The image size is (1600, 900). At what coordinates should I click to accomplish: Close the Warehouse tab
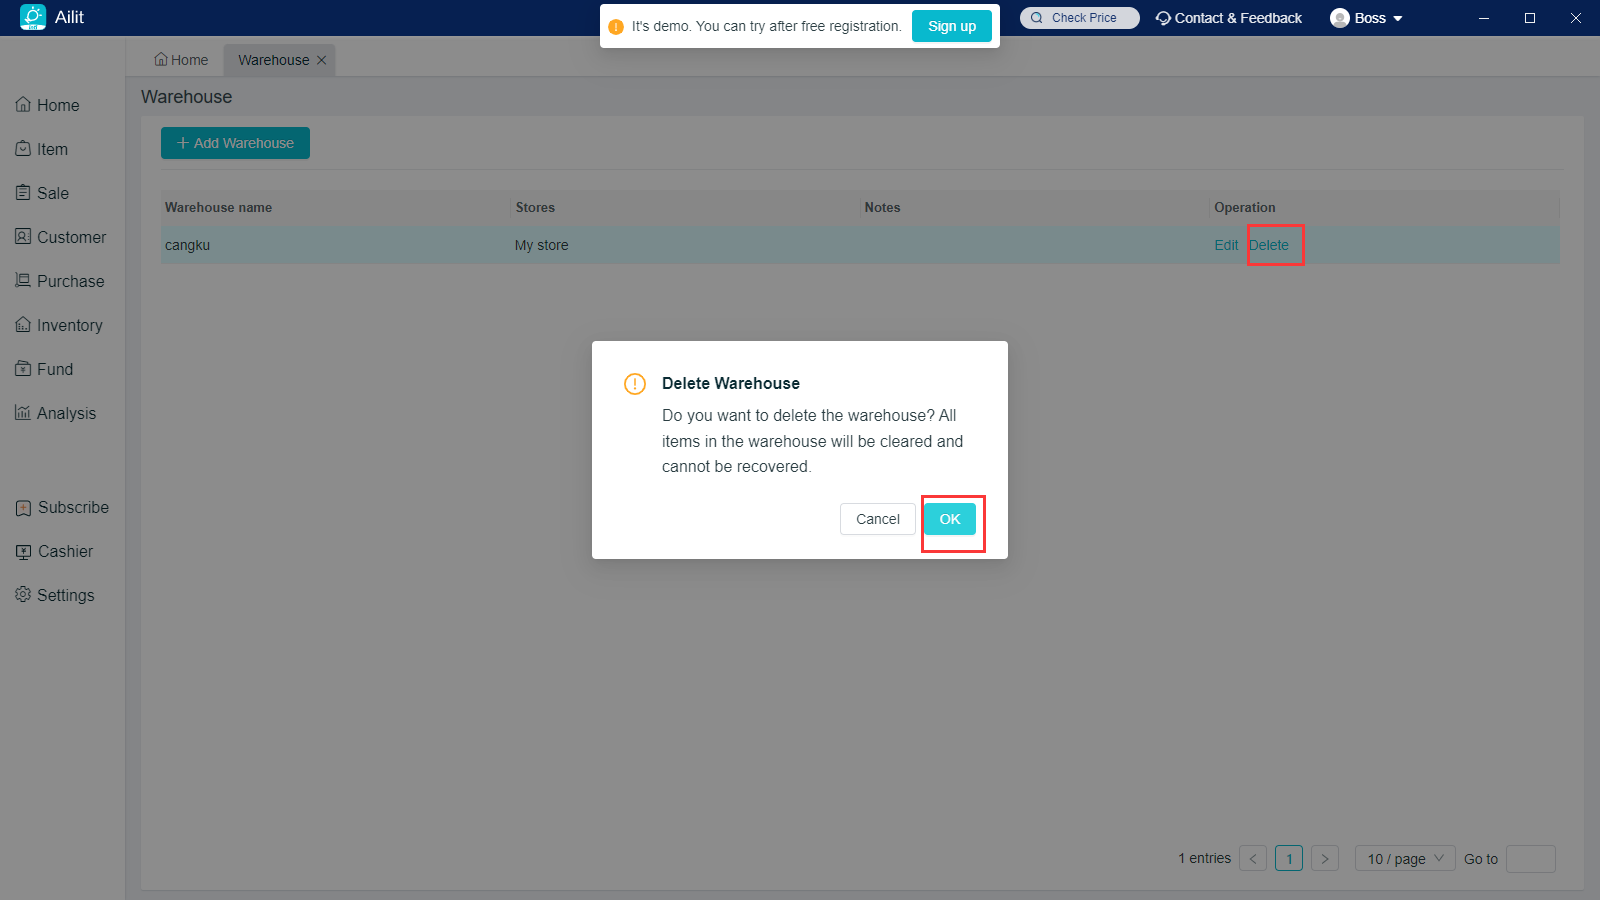[x=322, y=60]
